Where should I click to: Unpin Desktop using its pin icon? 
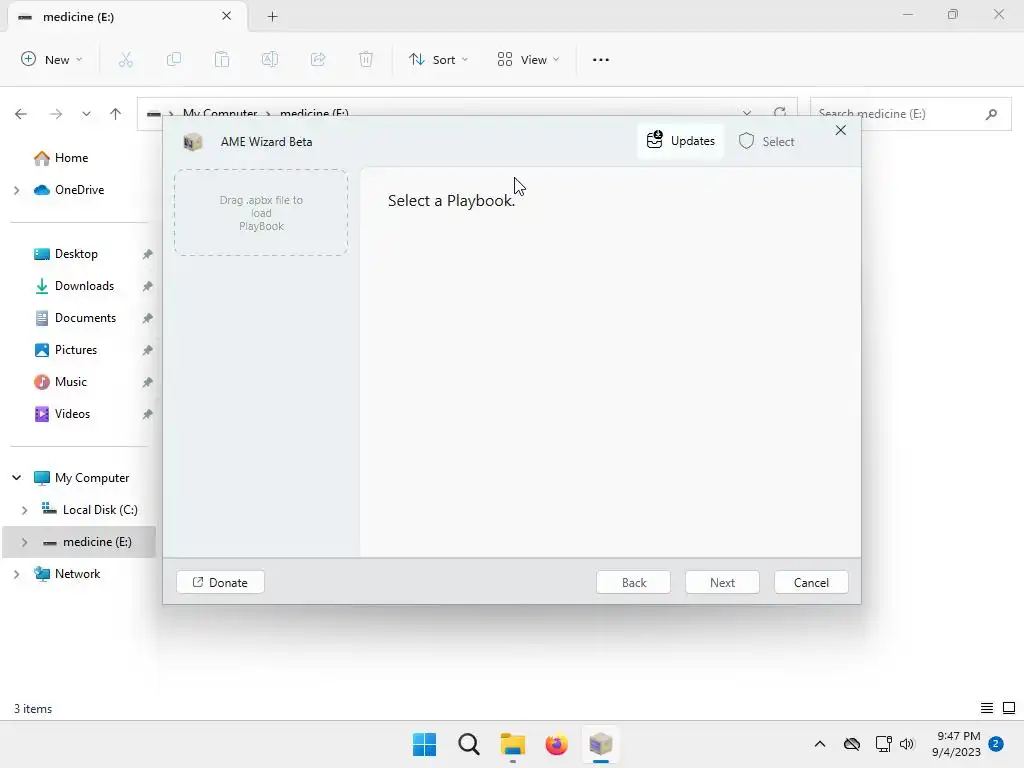click(x=148, y=254)
